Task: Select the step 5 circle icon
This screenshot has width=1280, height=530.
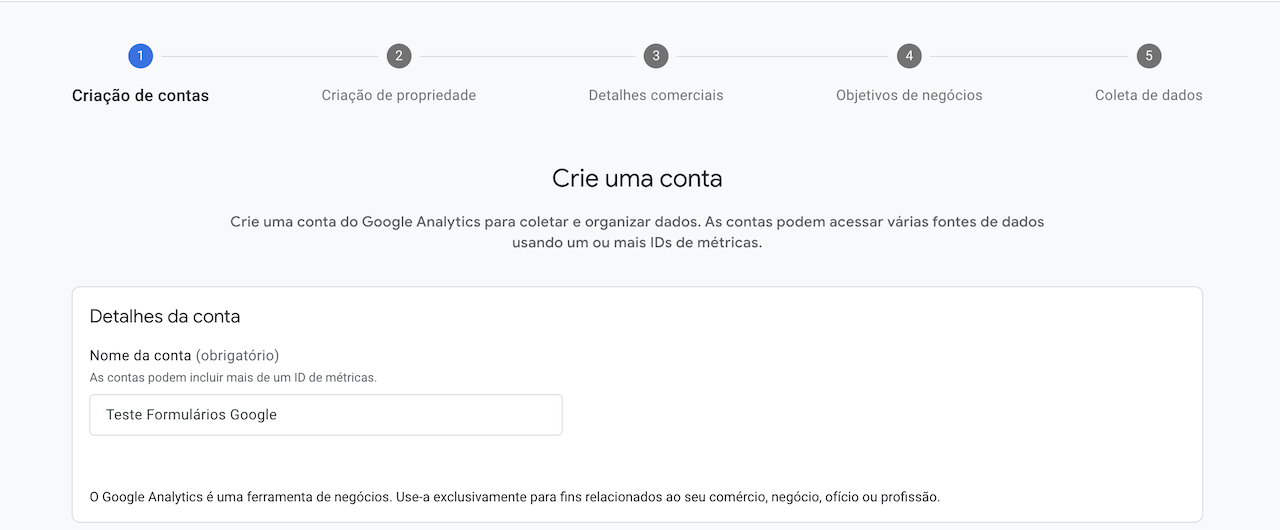Action: tap(1149, 56)
